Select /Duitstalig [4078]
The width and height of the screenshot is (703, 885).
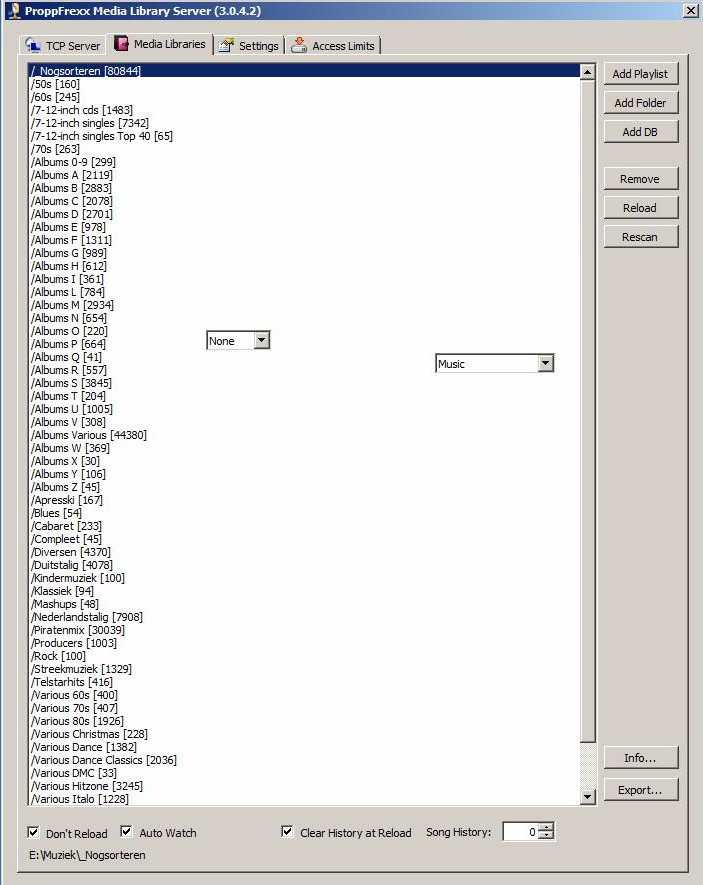(304, 565)
